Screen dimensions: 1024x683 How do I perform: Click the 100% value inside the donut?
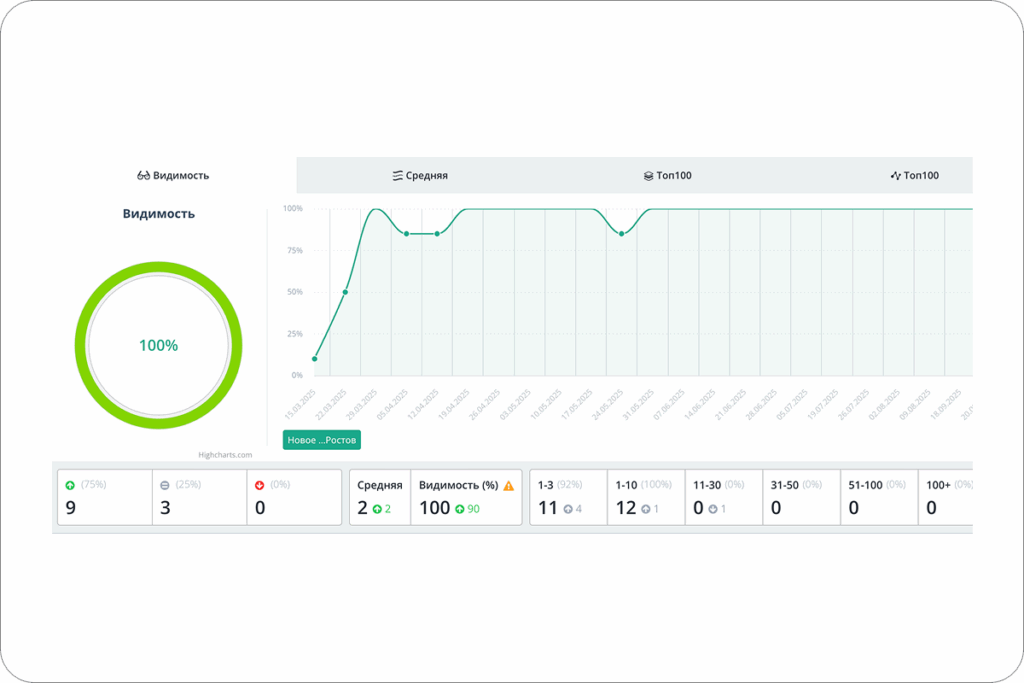click(x=159, y=345)
